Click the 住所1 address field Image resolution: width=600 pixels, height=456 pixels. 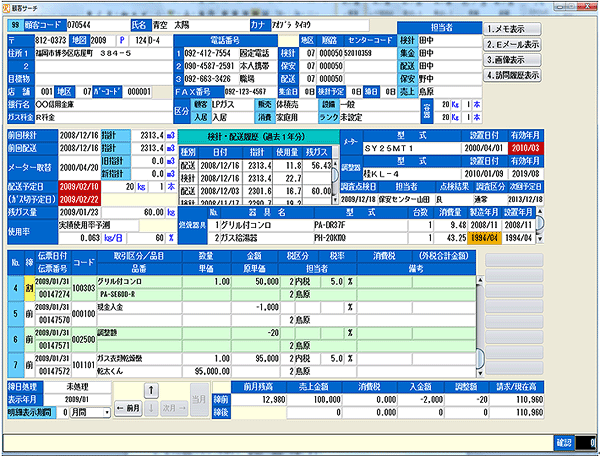[x=103, y=53]
